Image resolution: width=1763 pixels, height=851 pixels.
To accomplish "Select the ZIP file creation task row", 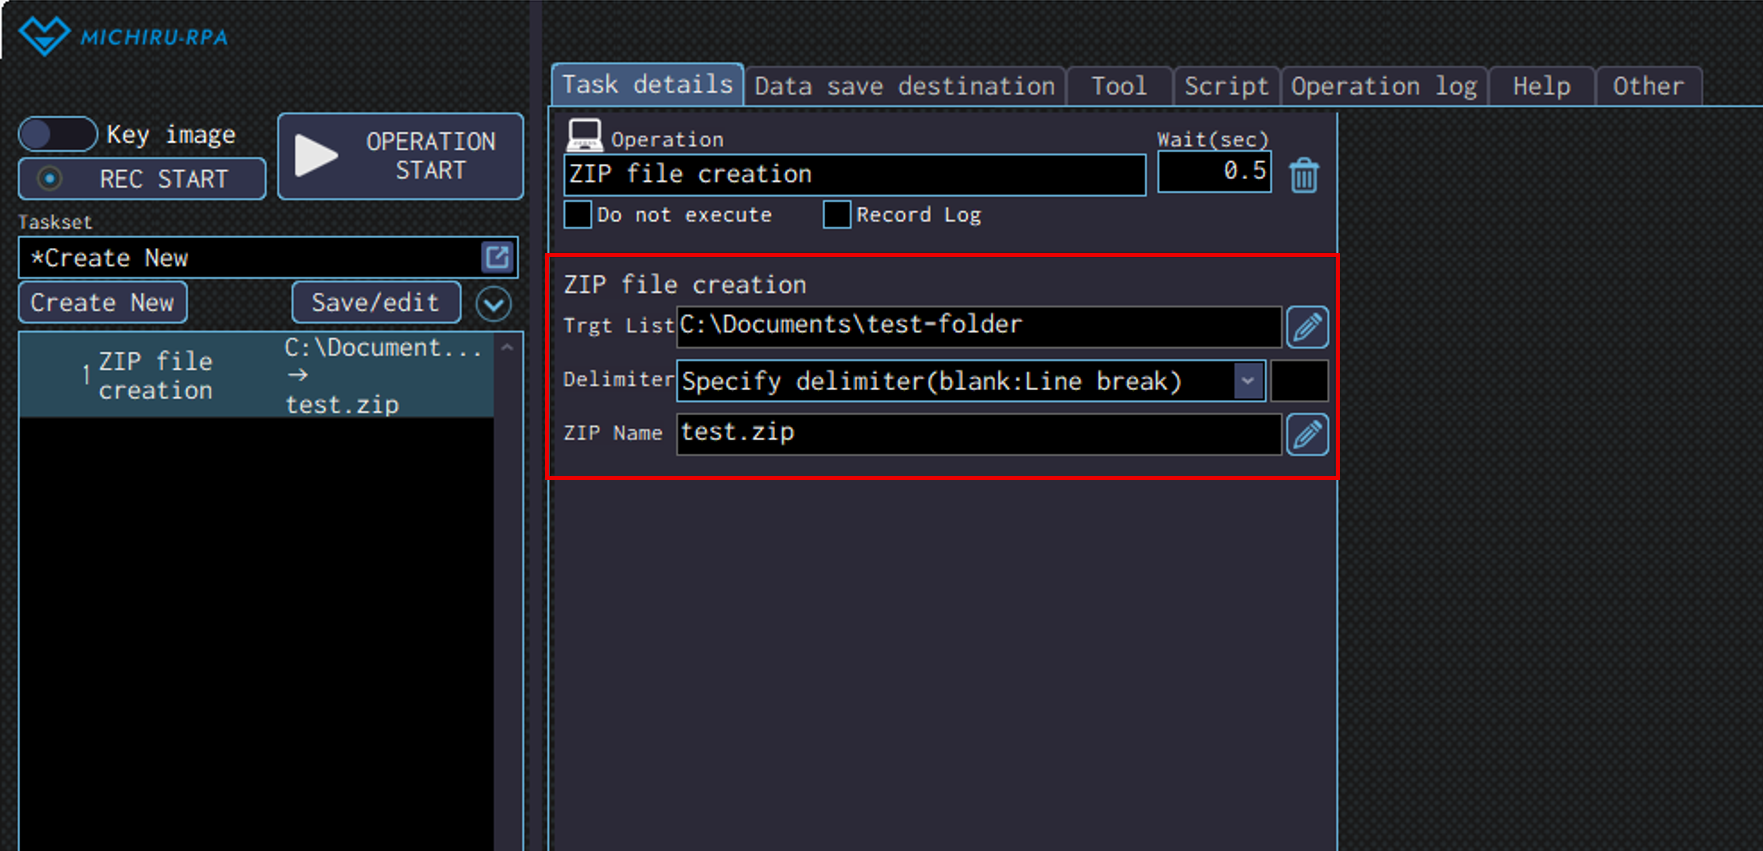I will [x=255, y=375].
